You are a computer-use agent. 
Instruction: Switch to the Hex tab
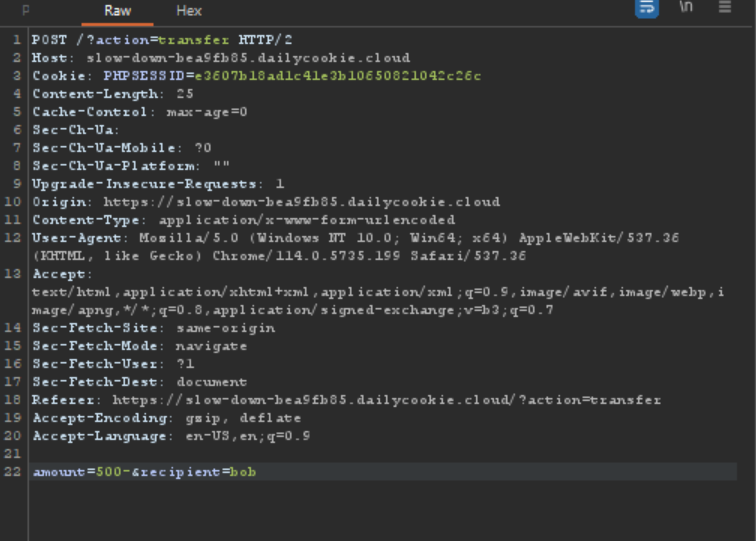(189, 11)
